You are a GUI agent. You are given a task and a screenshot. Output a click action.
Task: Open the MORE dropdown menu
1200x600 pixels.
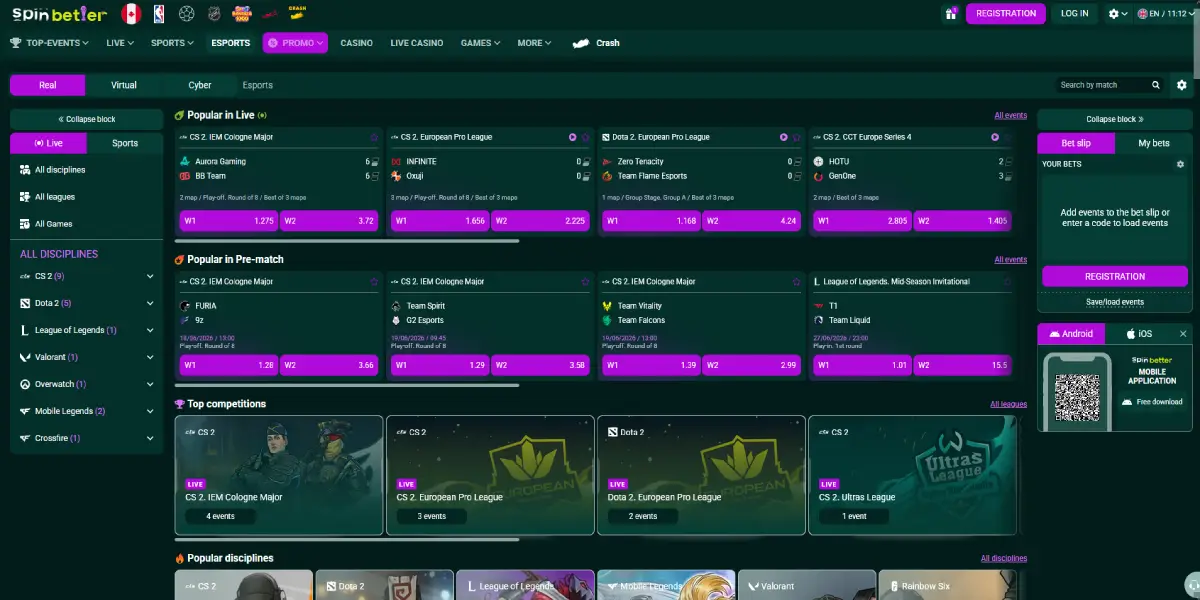(535, 43)
